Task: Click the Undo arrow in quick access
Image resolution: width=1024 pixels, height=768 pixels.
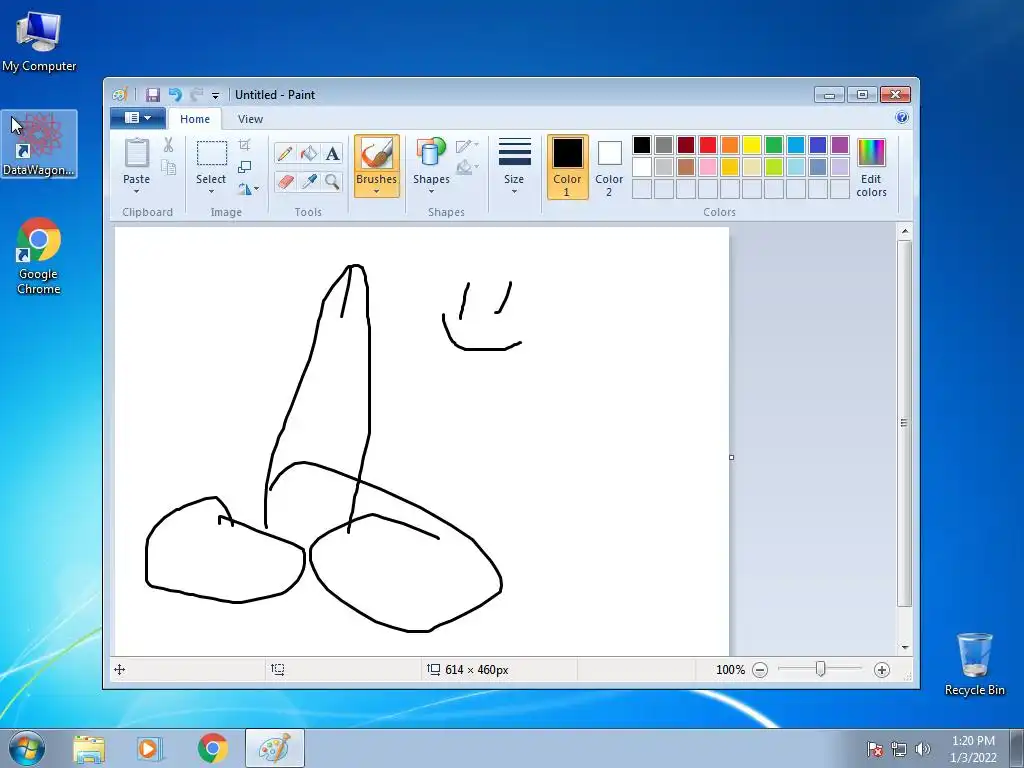Action: pyautogui.click(x=175, y=95)
